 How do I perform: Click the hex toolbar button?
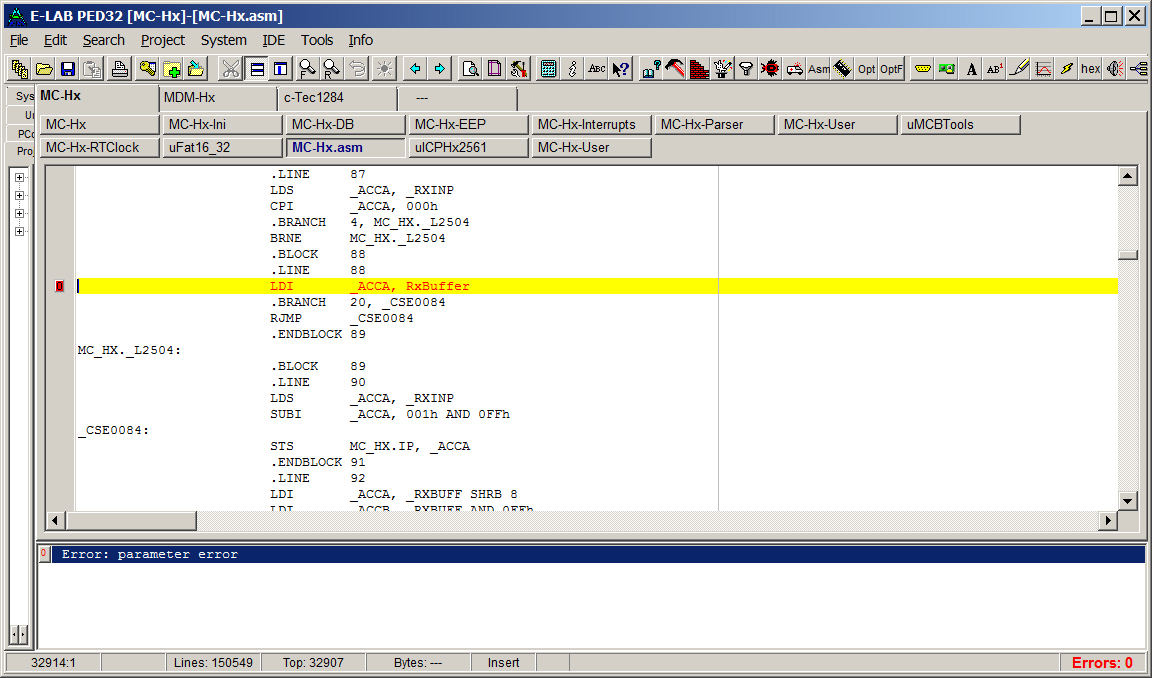click(1091, 69)
